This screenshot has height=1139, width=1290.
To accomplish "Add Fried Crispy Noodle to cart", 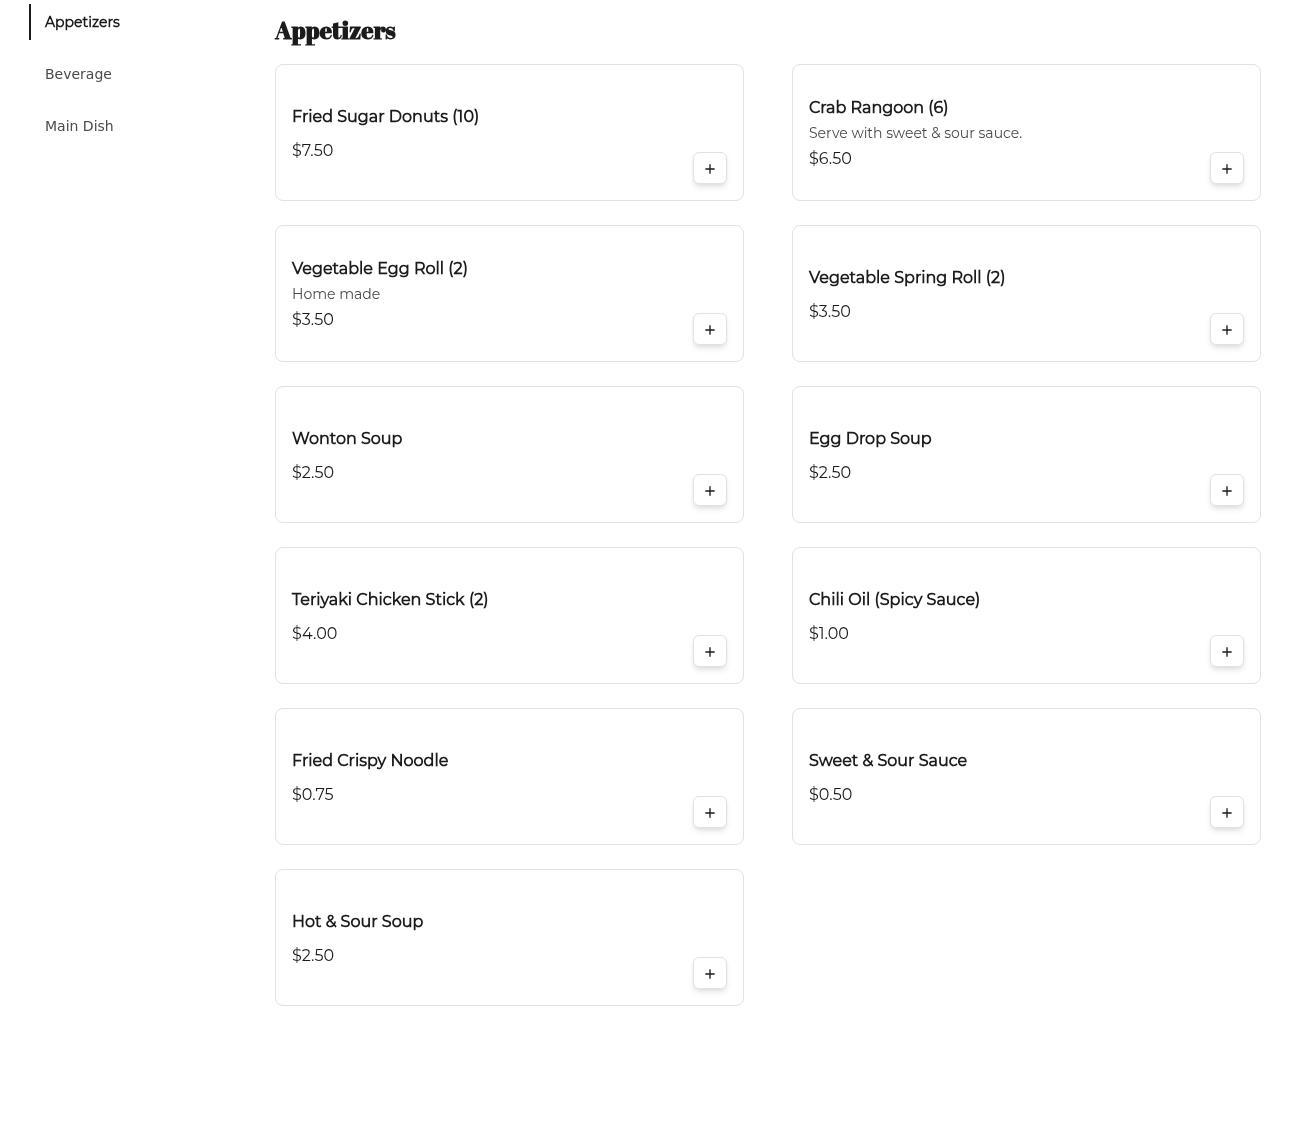I will coord(709,813).
